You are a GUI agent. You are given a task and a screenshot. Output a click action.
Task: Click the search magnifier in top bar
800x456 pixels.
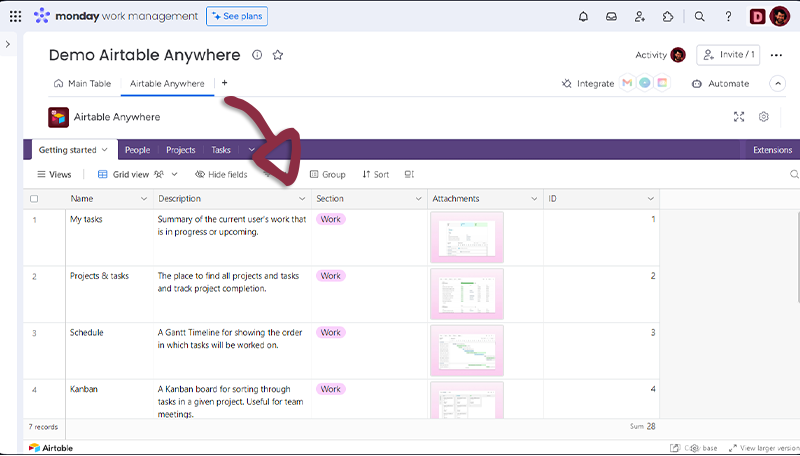(700, 16)
